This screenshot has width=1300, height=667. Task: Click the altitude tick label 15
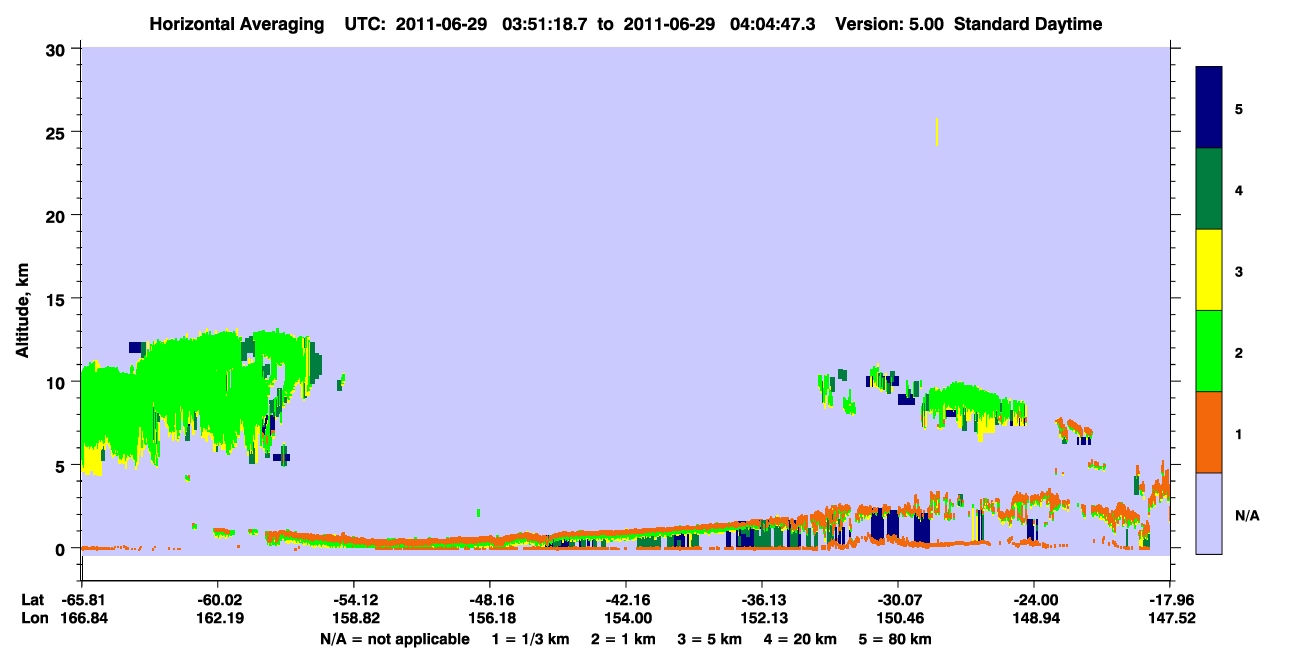pos(58,299)
